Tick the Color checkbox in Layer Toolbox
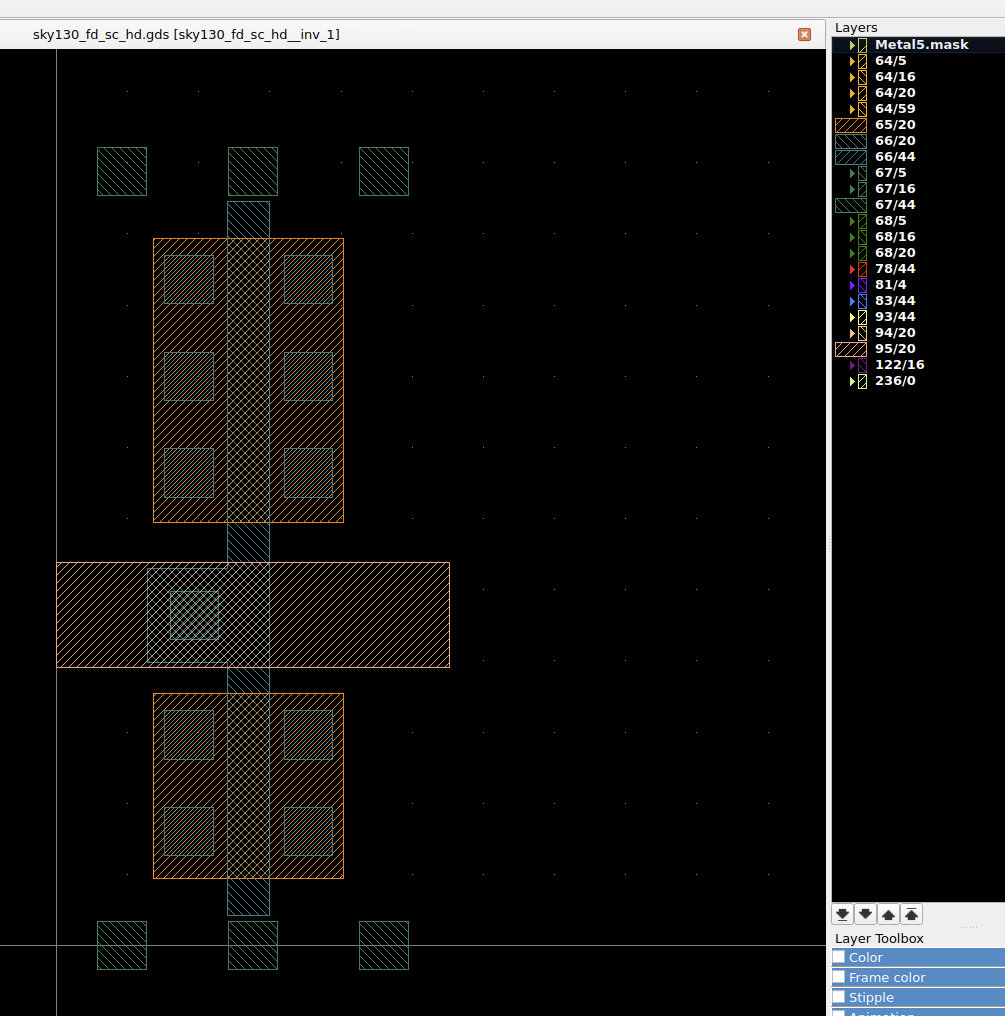The image size is (1005, 1016). click(839, 957)
